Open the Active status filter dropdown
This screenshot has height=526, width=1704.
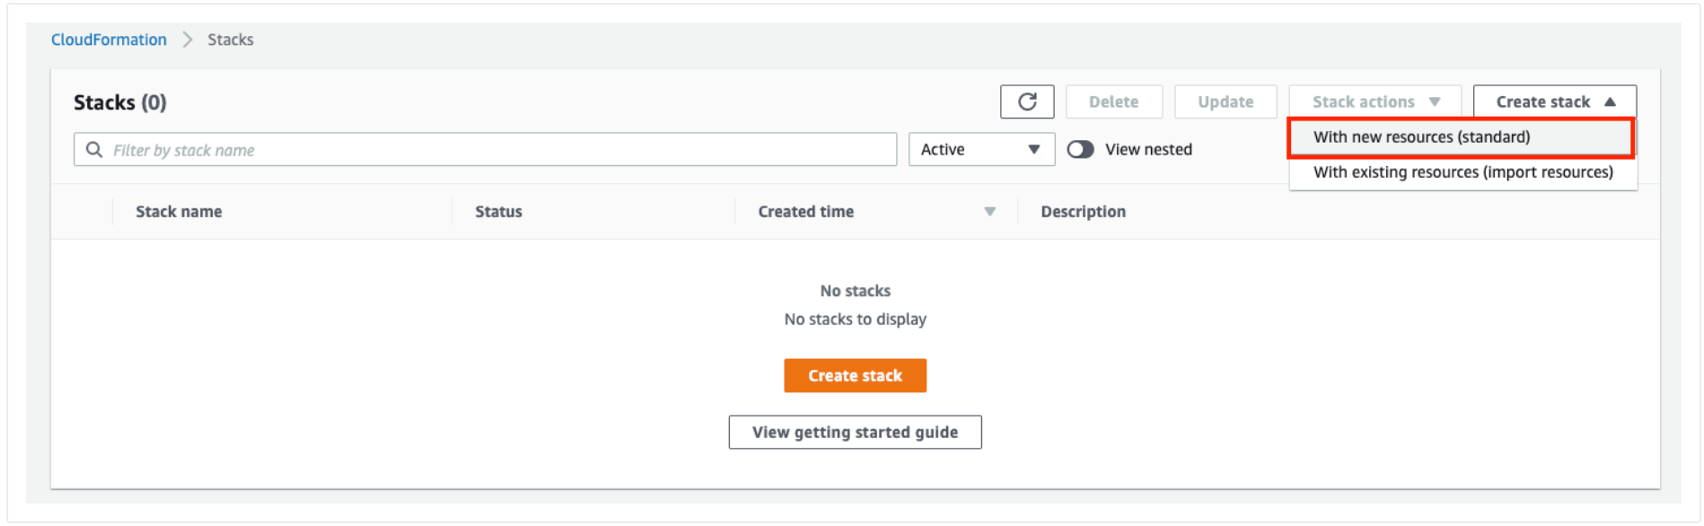tap(981, 150)
